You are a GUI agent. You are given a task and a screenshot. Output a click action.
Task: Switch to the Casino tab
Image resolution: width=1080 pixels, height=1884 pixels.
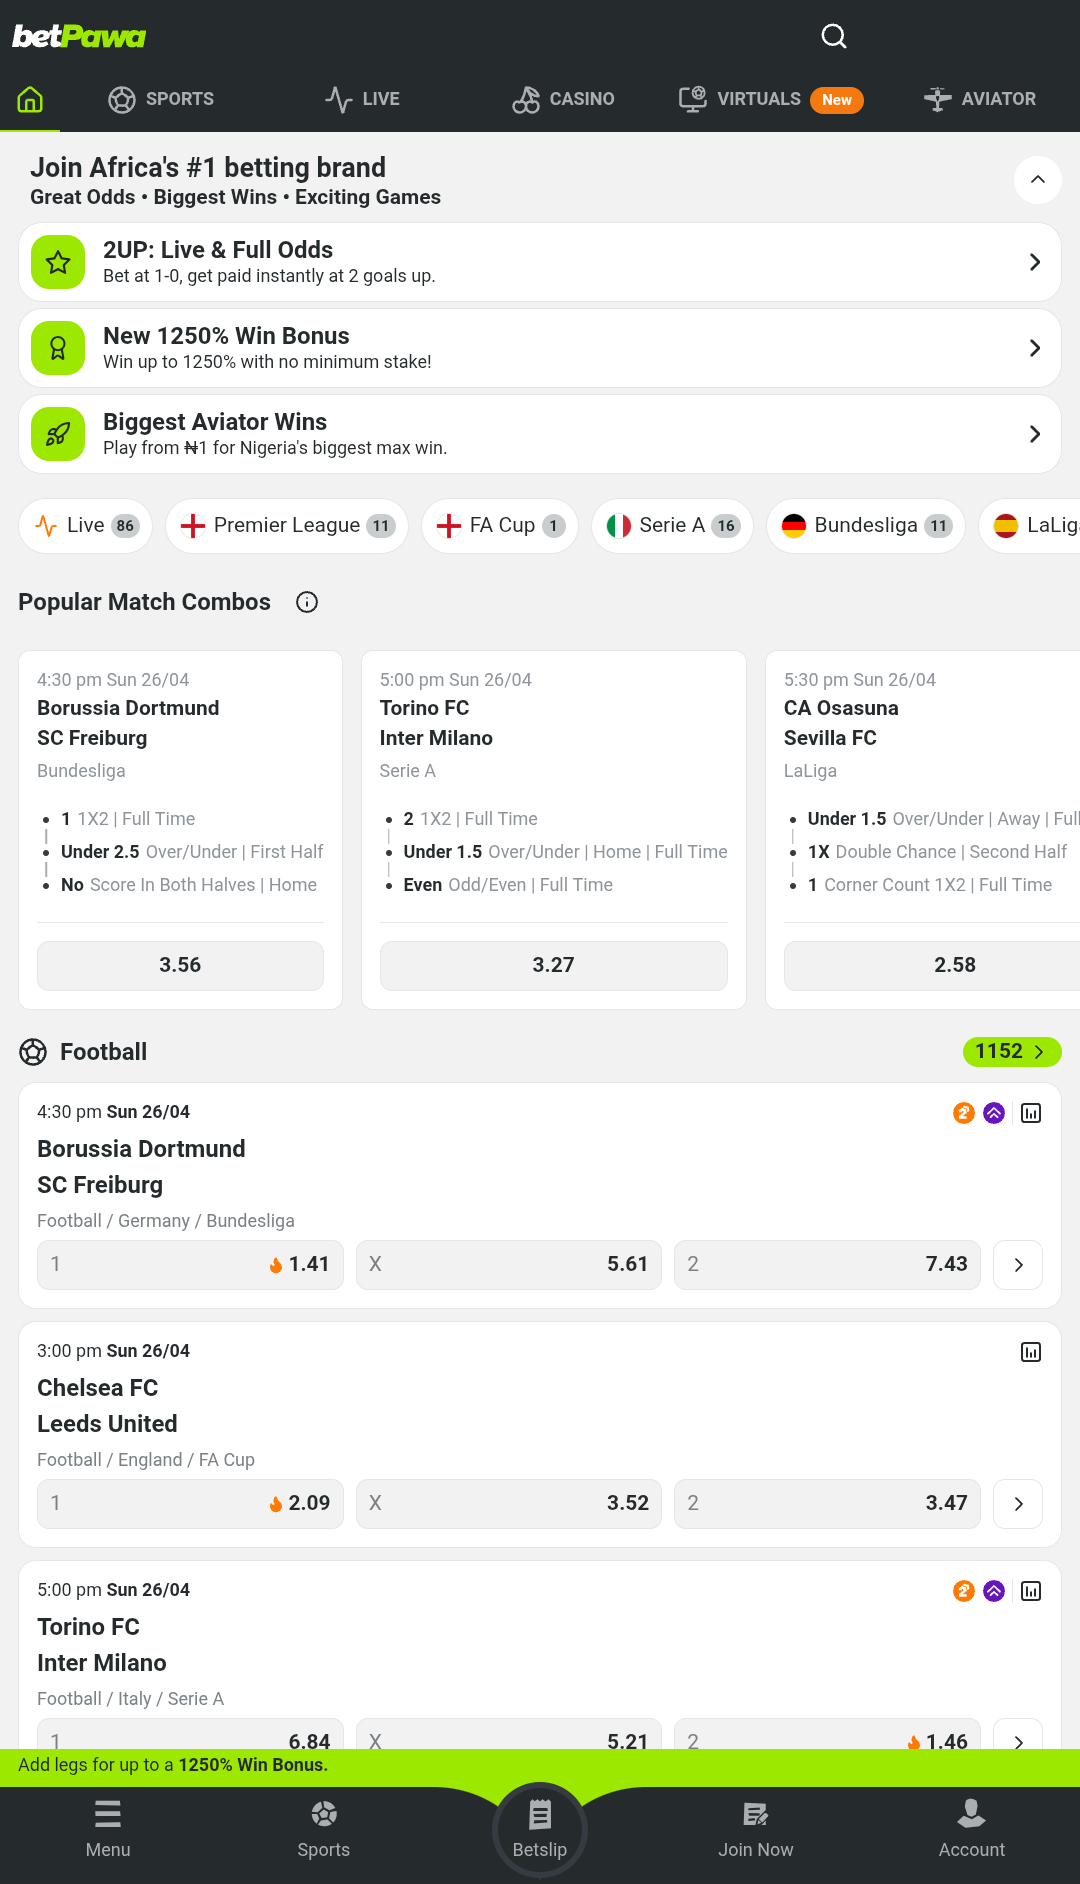click(564, 99)
